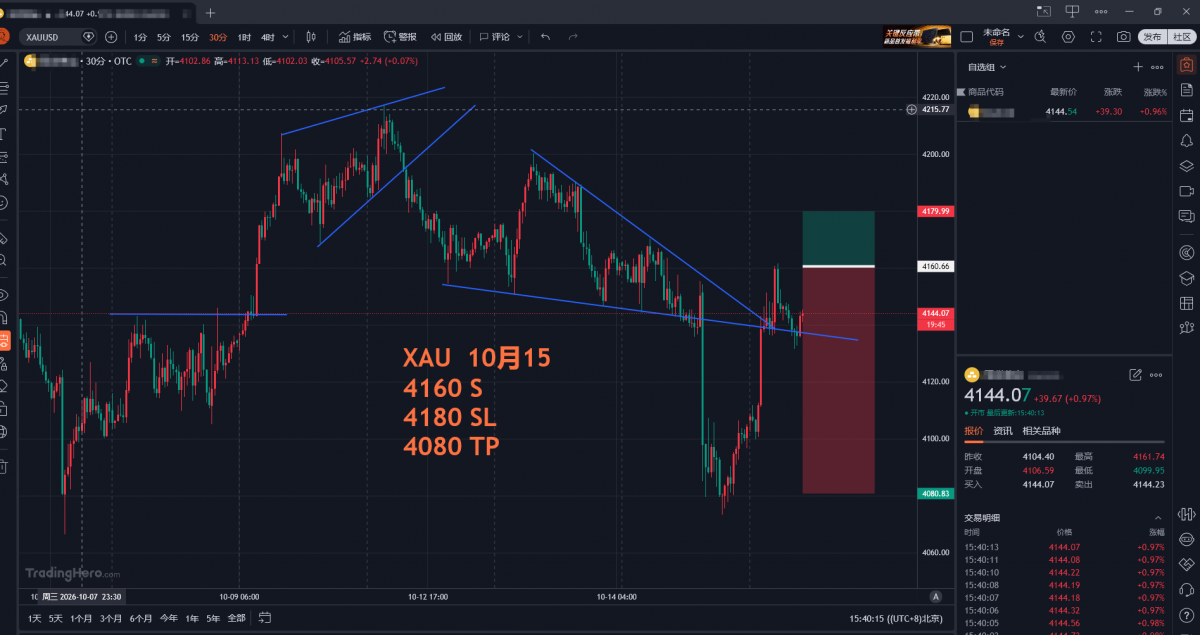Screen dimensions: 1200x635
Task: Start bar replay (回放)
Action: pyautogui.click(x=446, y=37)
